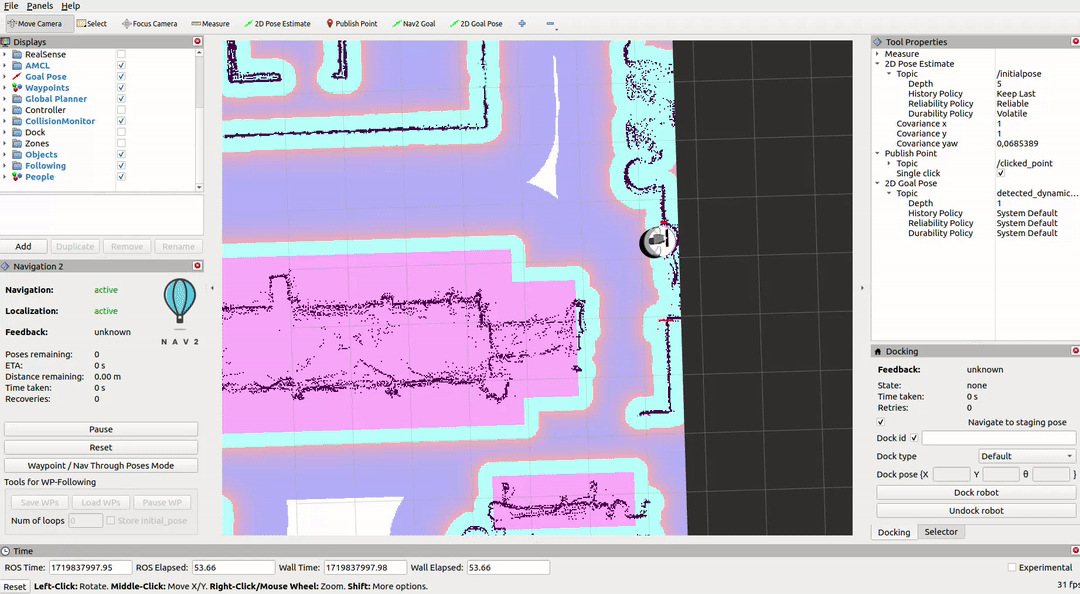The image size is (1080, 594).
Task: Pick the Measure tool
Action: (x=210, y=23)
